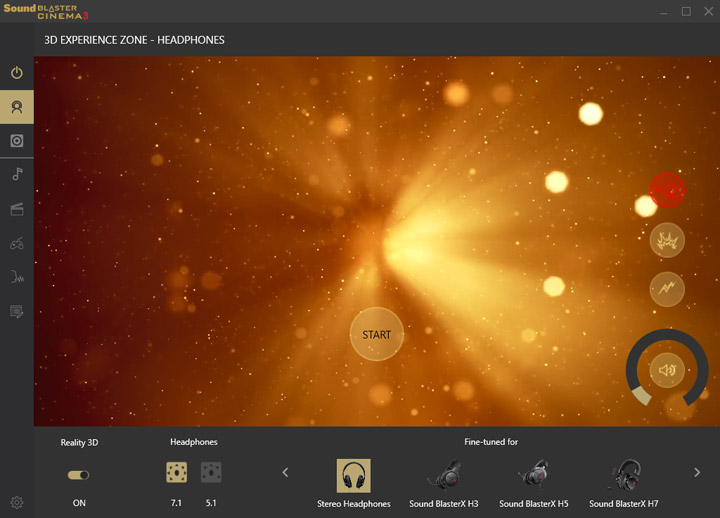This screenshot has height=518, width=720.
Task: Click the Fine-tuned for label
Action: pyautogui.click(x=491, y=442)
